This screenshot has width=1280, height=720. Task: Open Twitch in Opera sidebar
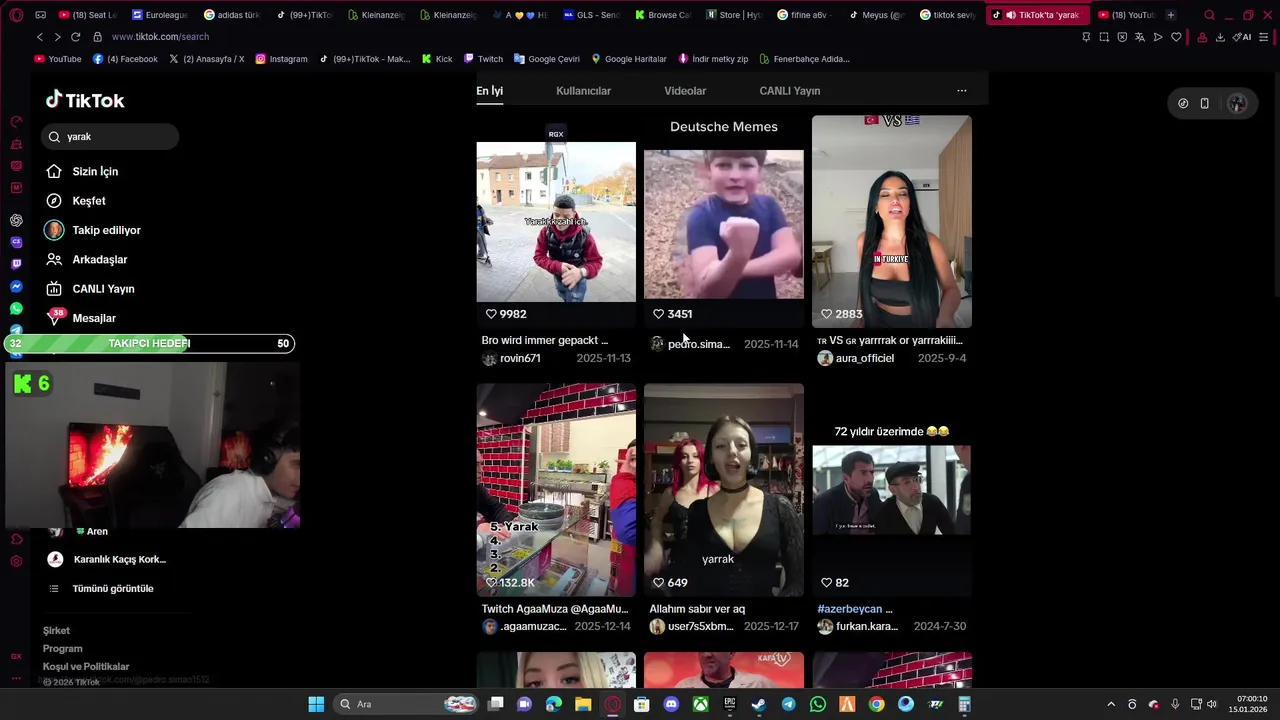tap(16, 264)
